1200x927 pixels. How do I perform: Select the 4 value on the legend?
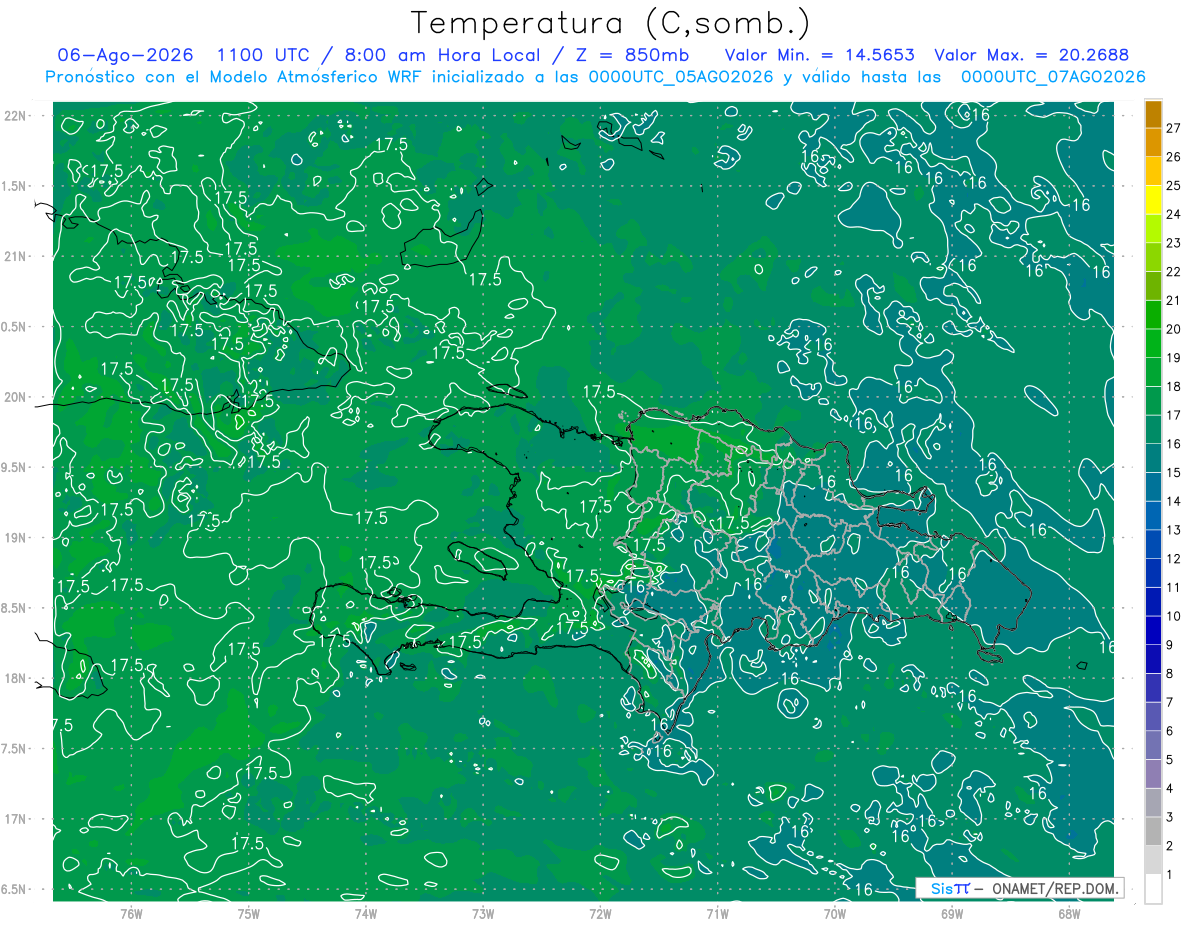pyautogui.click(x=1170, y=789)
